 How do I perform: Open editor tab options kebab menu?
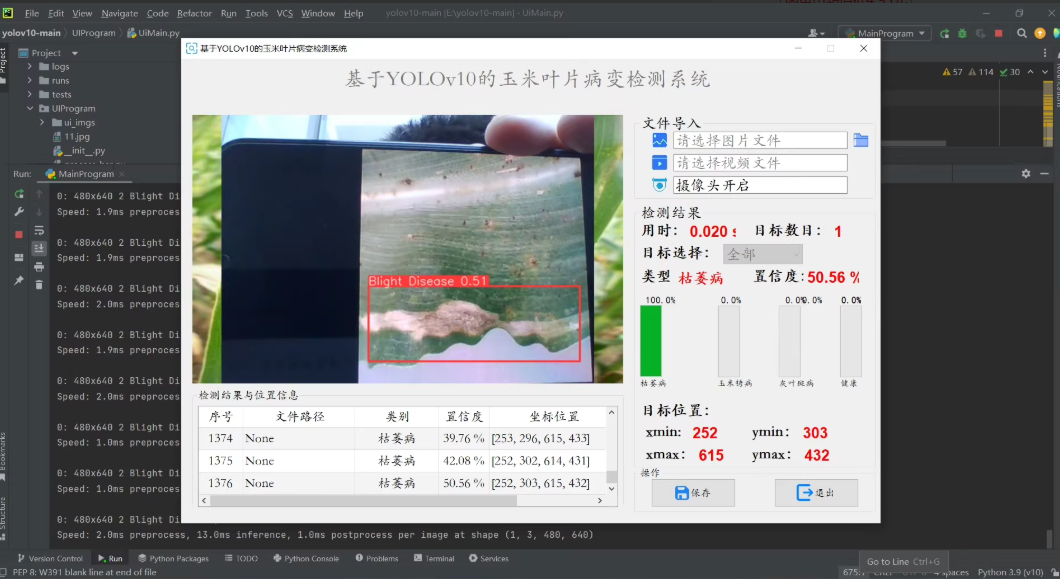click(x=1045, y=53)
